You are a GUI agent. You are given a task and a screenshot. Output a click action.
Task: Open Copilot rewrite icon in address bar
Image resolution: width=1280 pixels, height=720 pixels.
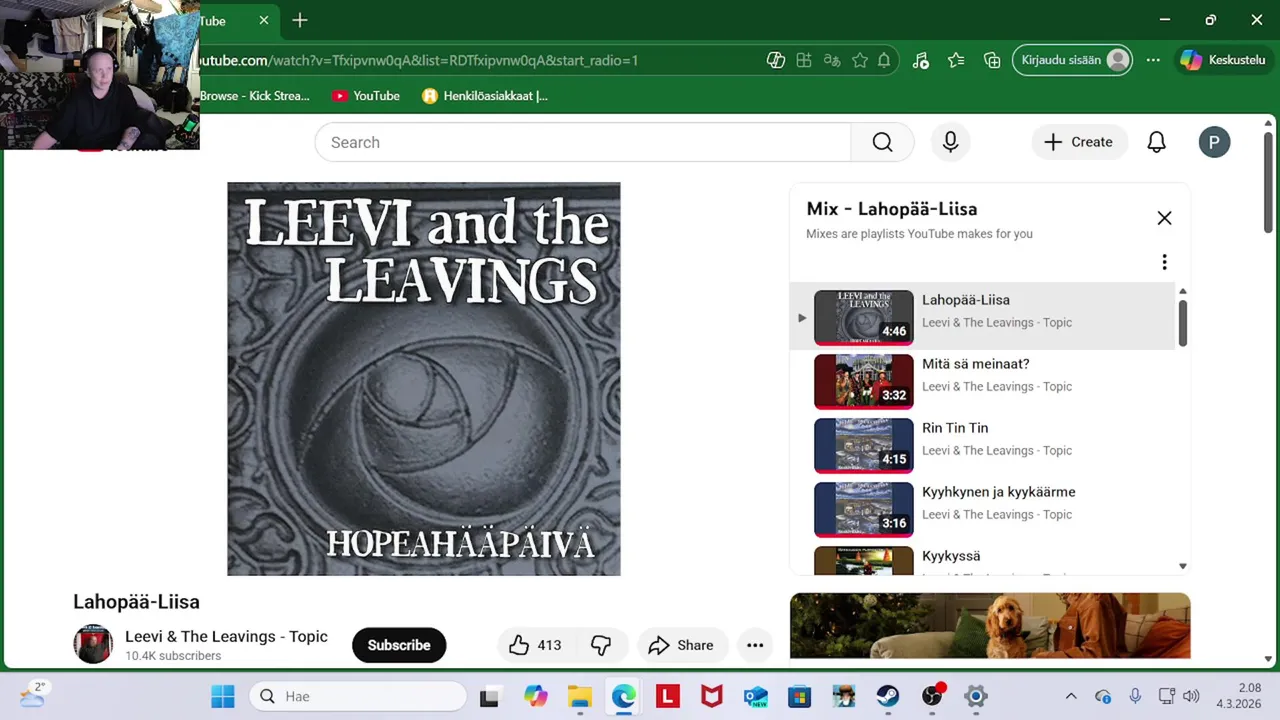(775, 60)
